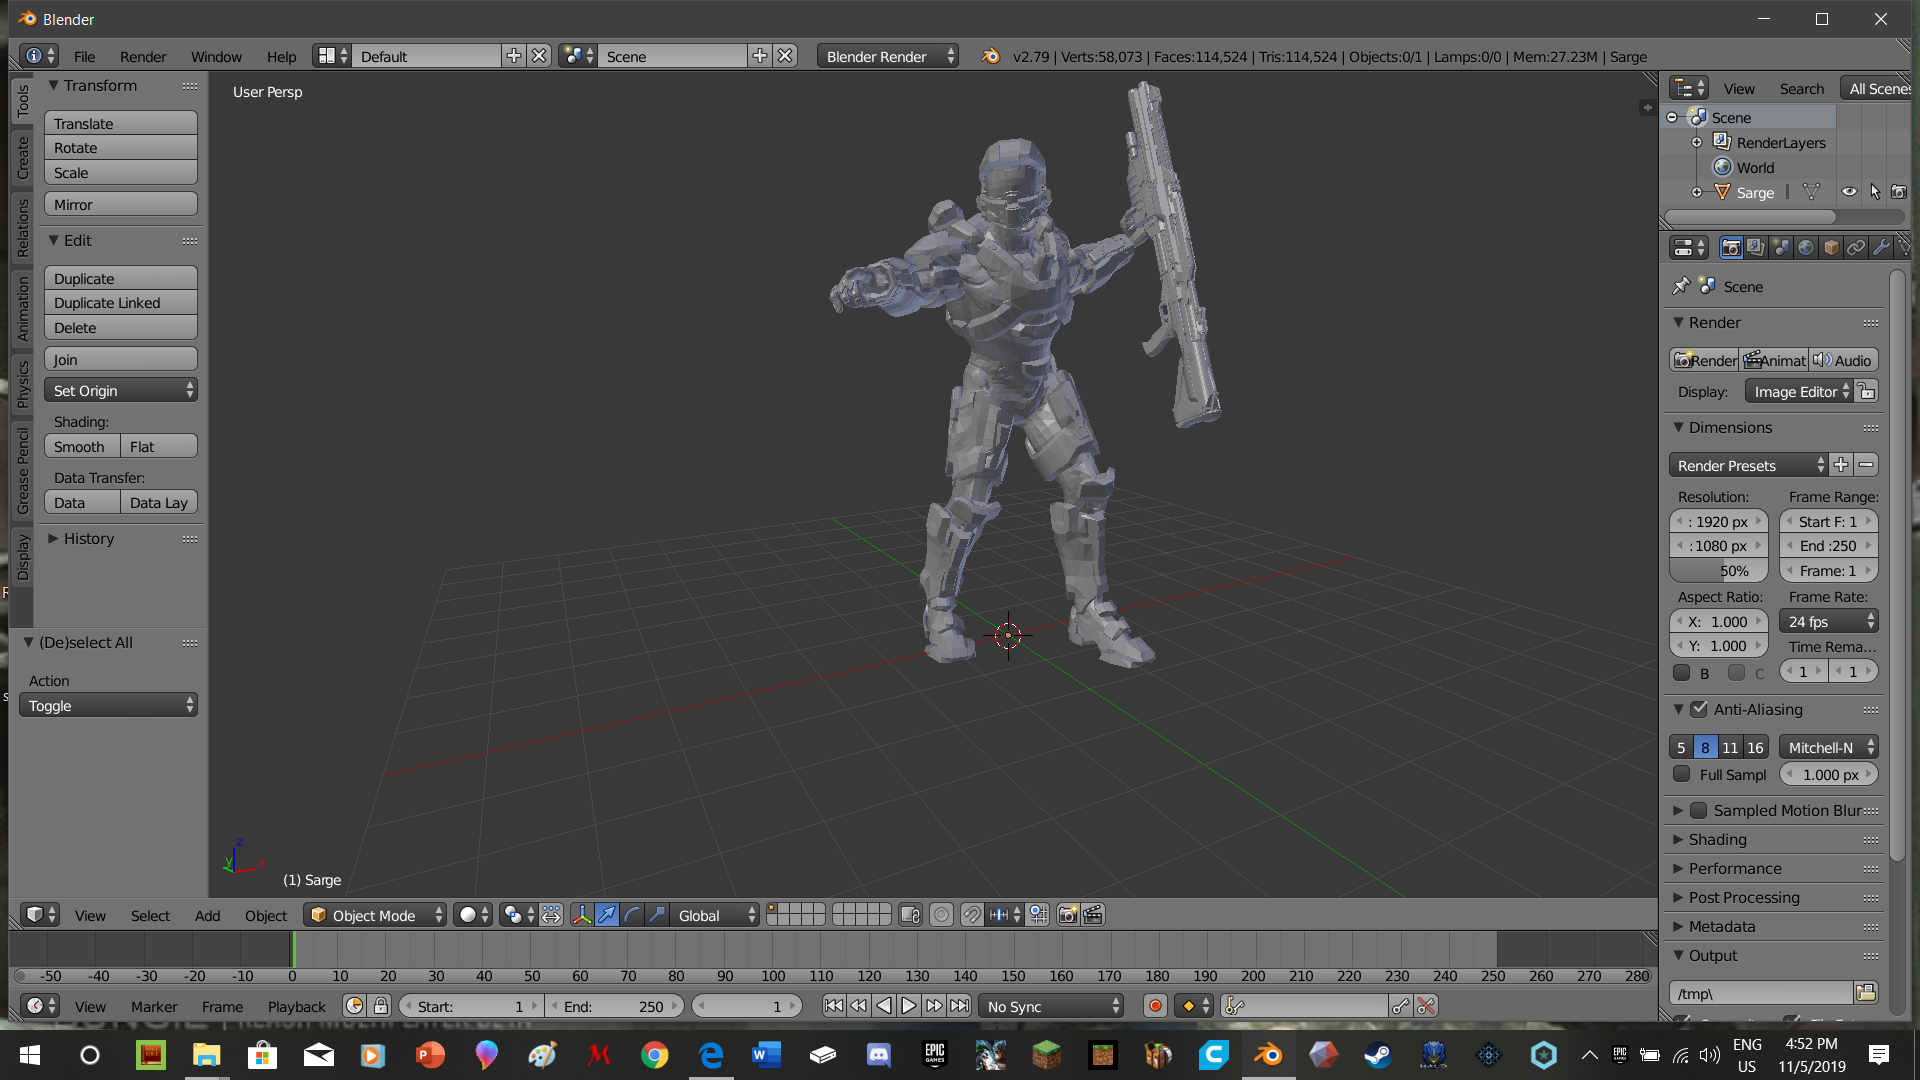Select the Translate manipulator arrow icon
Viewport: 1920px width, 1080px height.
pos(607,915)
